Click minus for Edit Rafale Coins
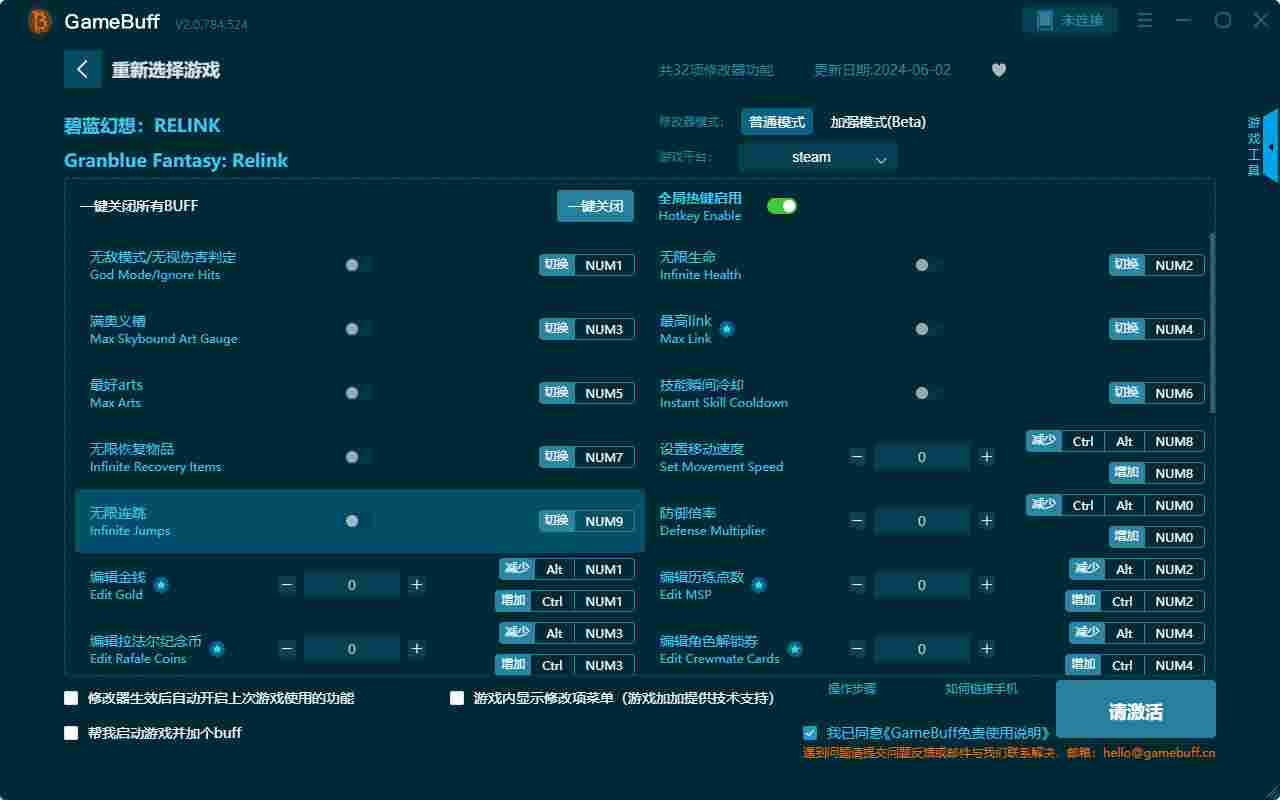 (x=287, y=649)
